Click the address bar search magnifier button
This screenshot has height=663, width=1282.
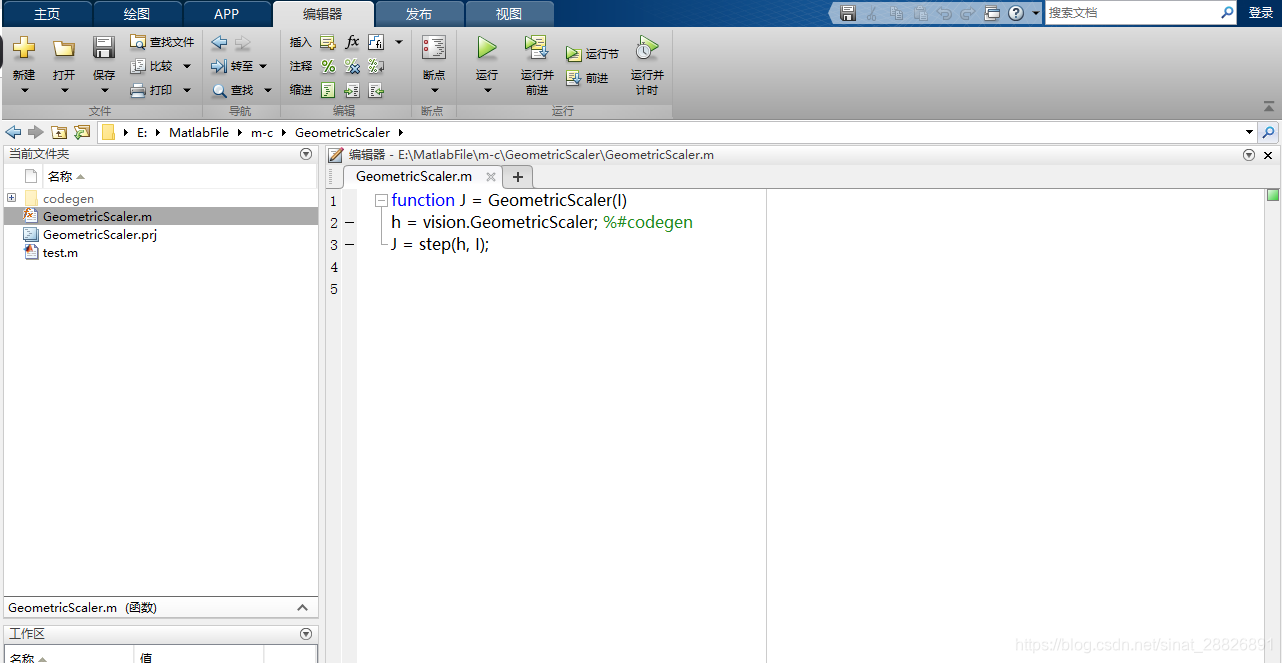(x=1268, y=132)
